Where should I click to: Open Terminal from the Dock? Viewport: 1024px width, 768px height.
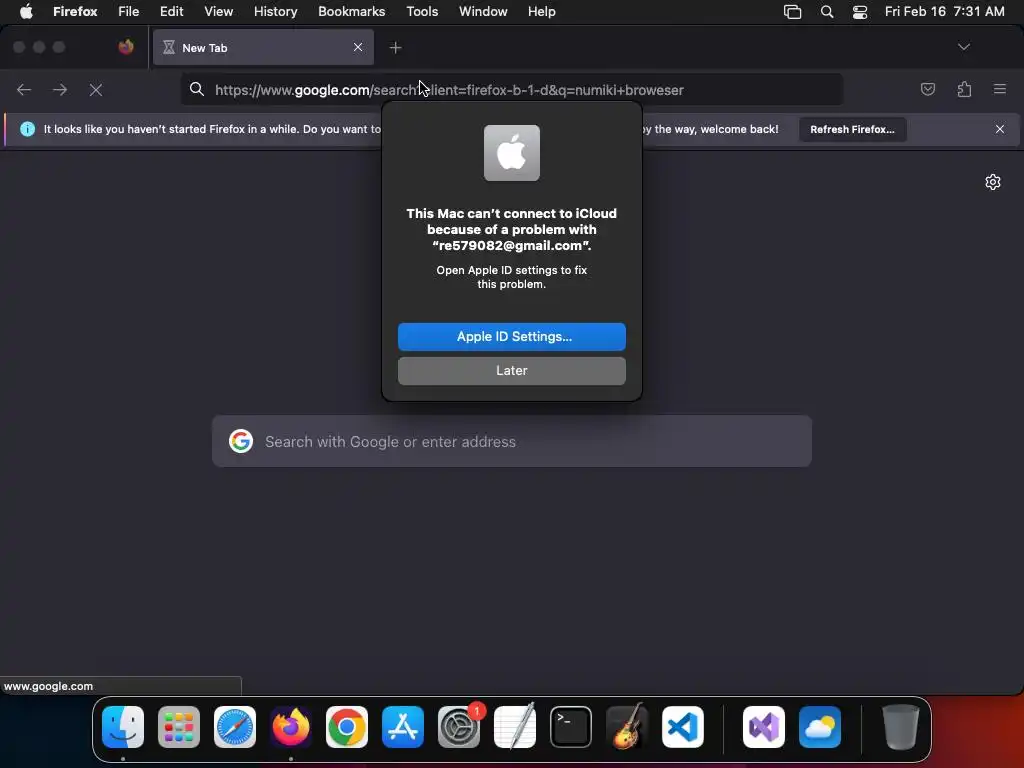571,727
